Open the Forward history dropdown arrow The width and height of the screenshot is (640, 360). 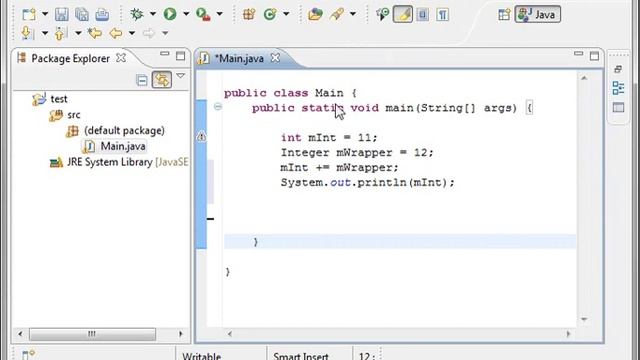pyautogui.click(x=165, y=33)
